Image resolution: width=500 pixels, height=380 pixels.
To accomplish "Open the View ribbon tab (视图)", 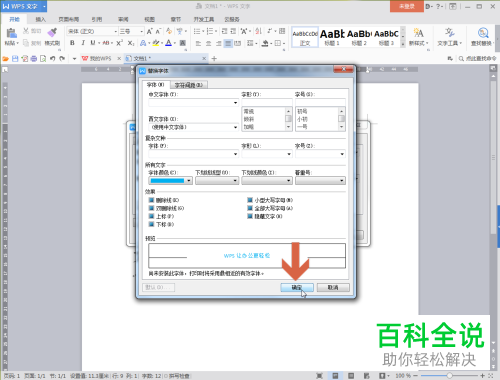I will (149, 19).
